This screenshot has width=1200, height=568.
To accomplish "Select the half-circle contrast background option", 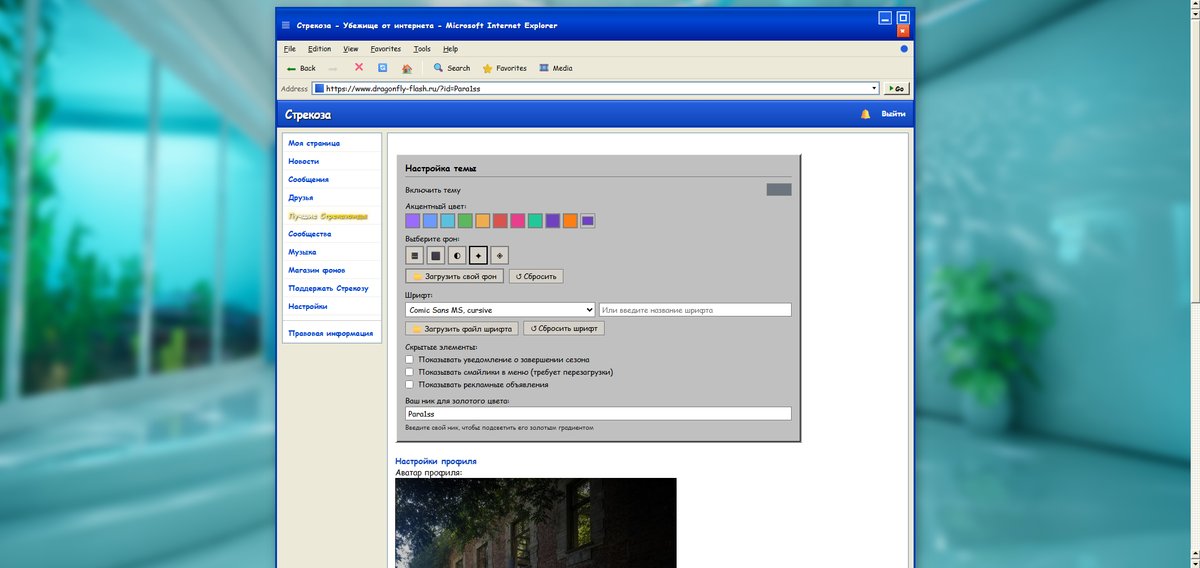I will (457, 256).
